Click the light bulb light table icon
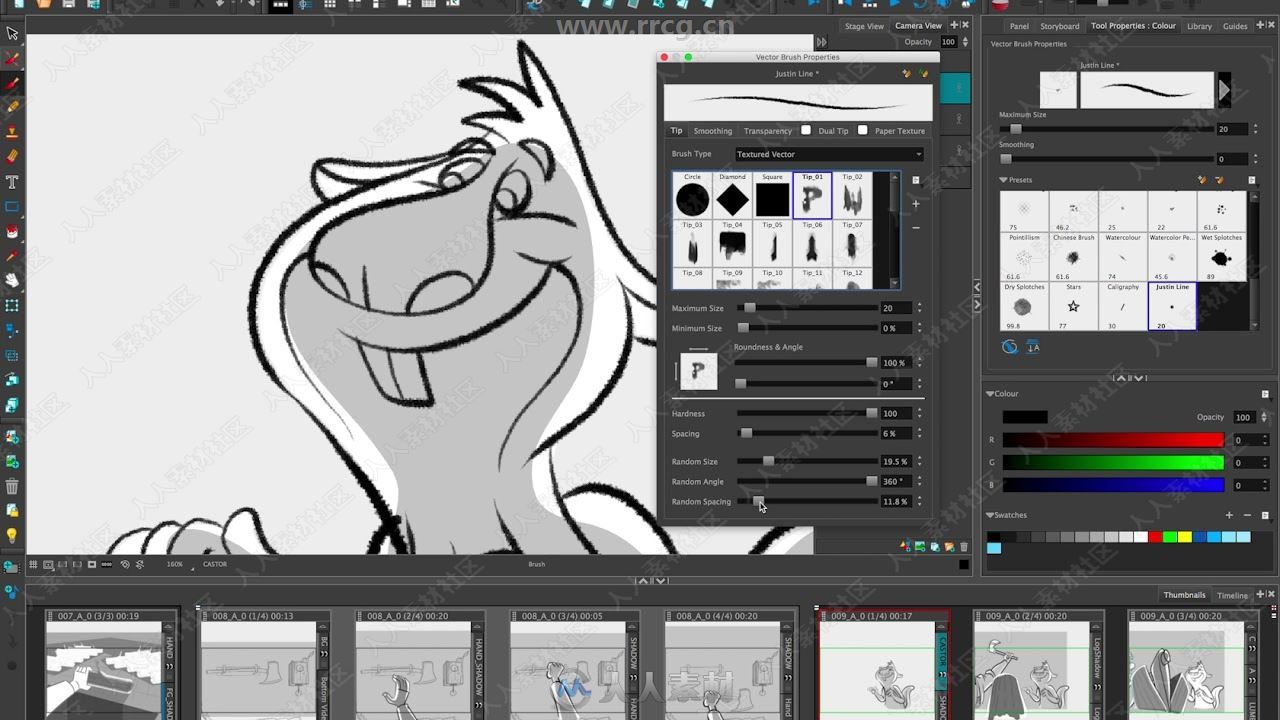 [x=12, y=536]
